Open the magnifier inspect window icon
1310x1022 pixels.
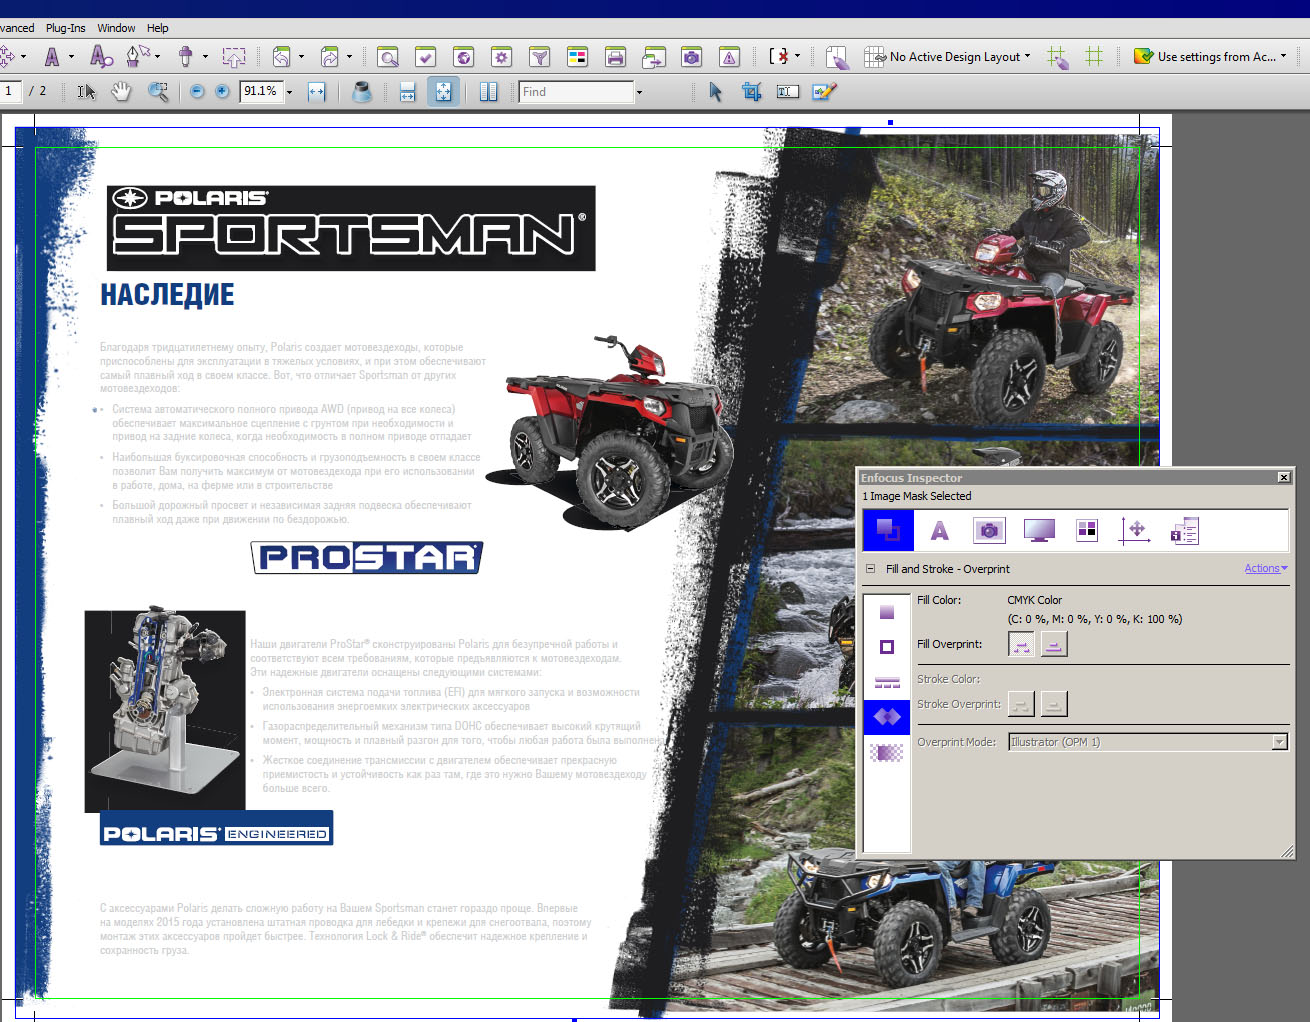click(x=388, y=57)
